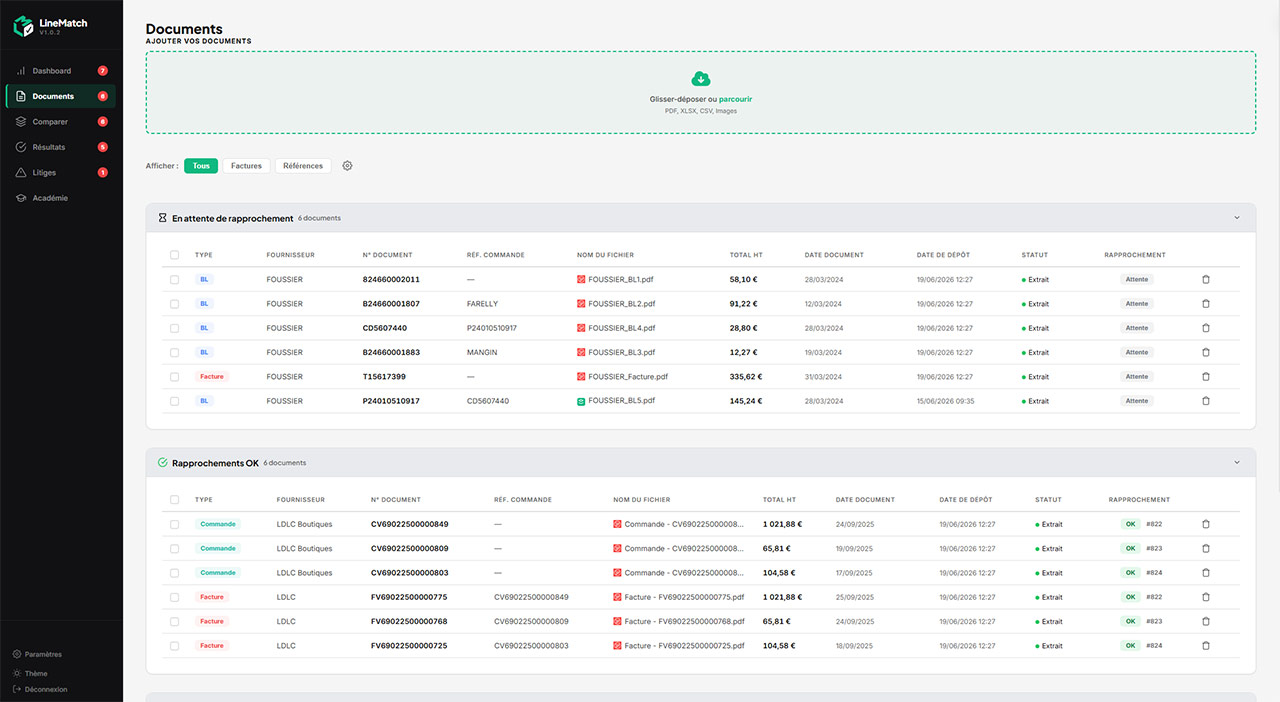The image size is (1280, 702).
Task: Click OK badge of rapprochement #822 on Commande row
Action: [x=1131, y=524]
